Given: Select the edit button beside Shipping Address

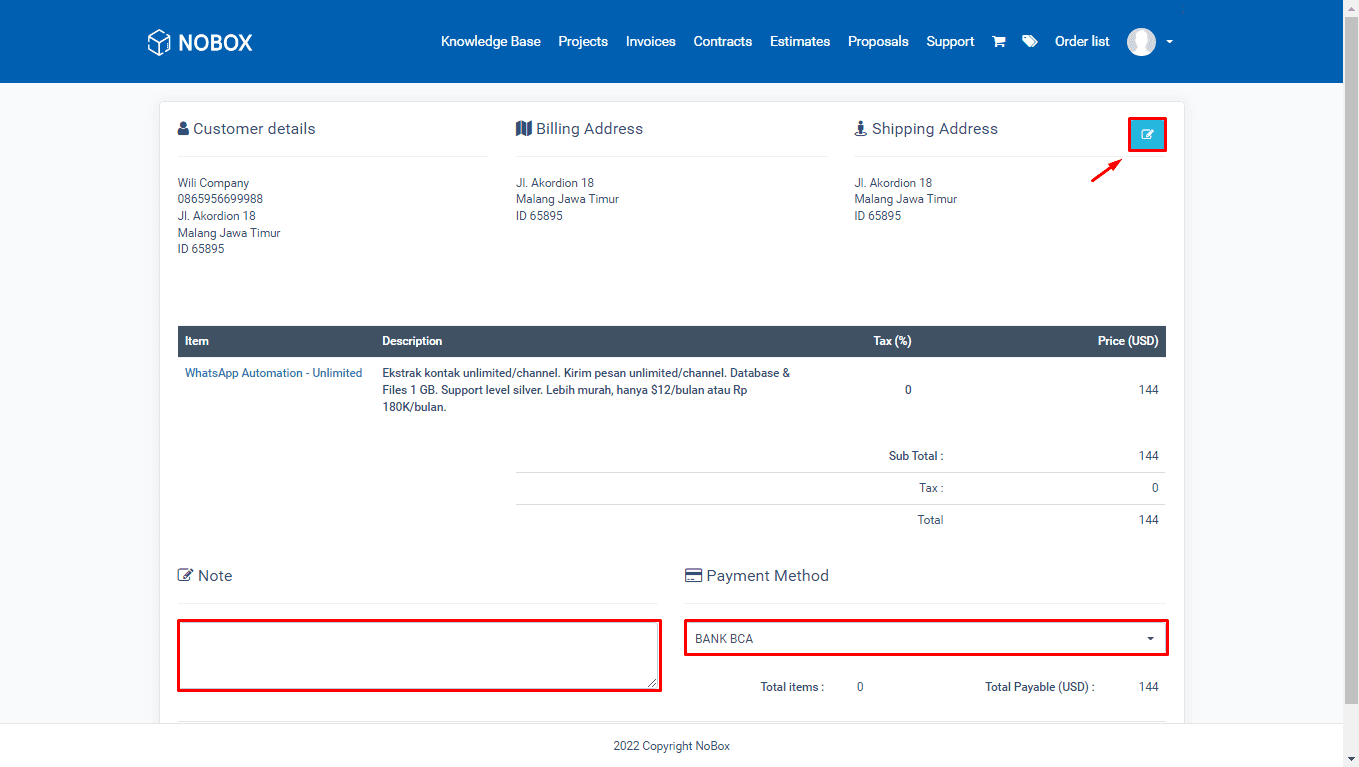Looking at the screenshot, I should click(1146, 133).
